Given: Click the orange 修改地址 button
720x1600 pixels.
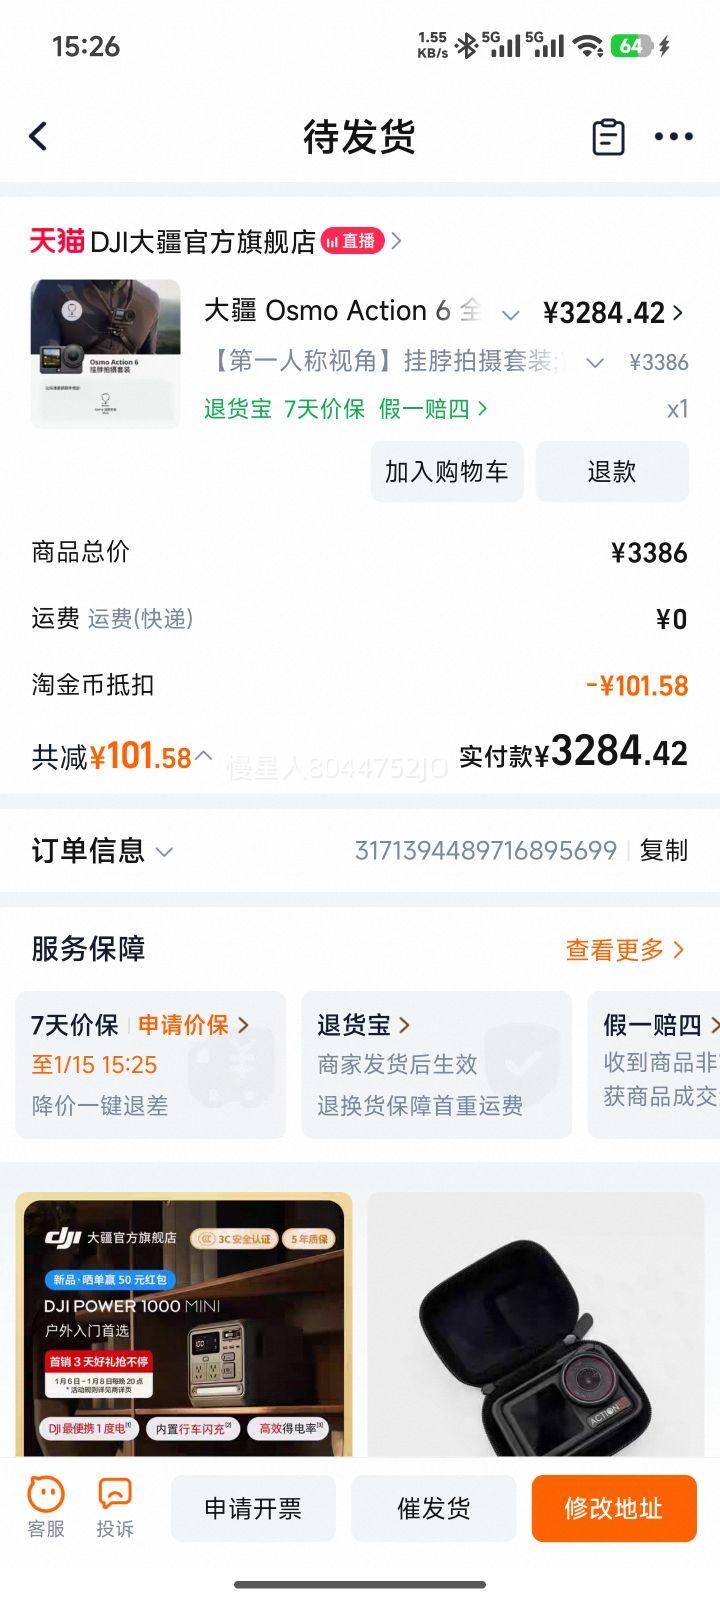Looking at the screenshot, I should (x=613, y=1508).
